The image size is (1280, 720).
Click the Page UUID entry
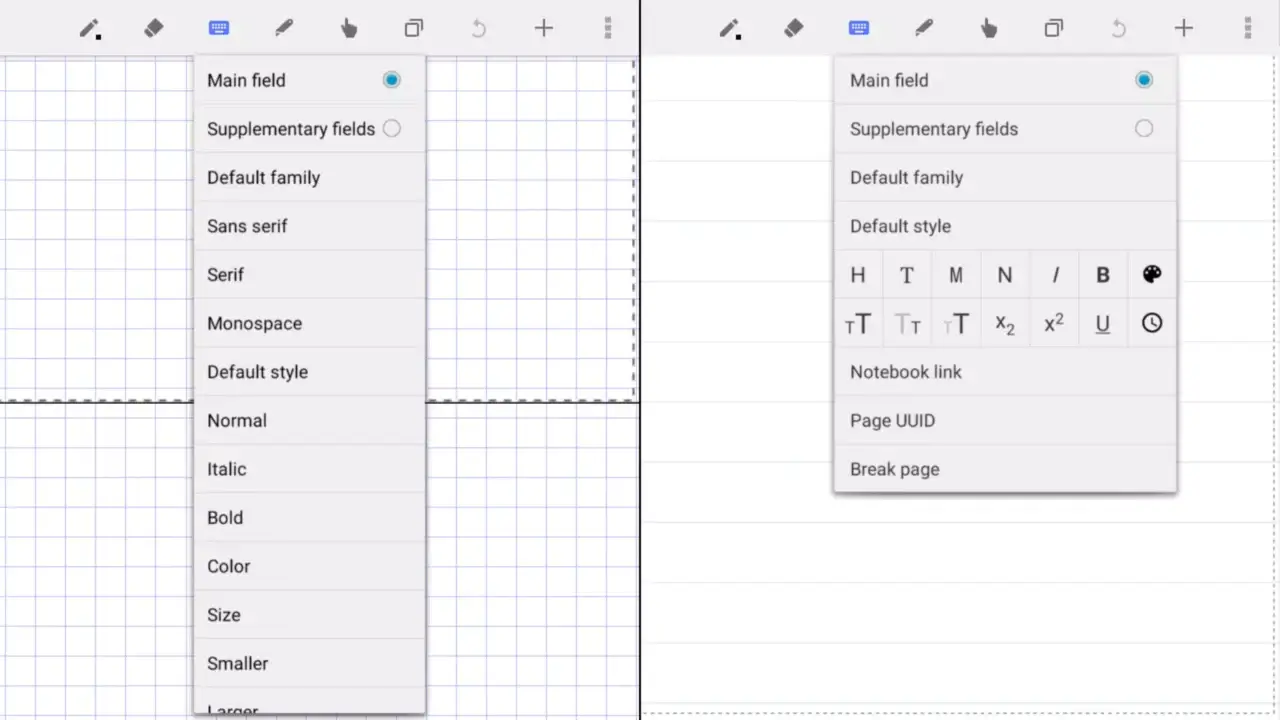pos(892,420)
